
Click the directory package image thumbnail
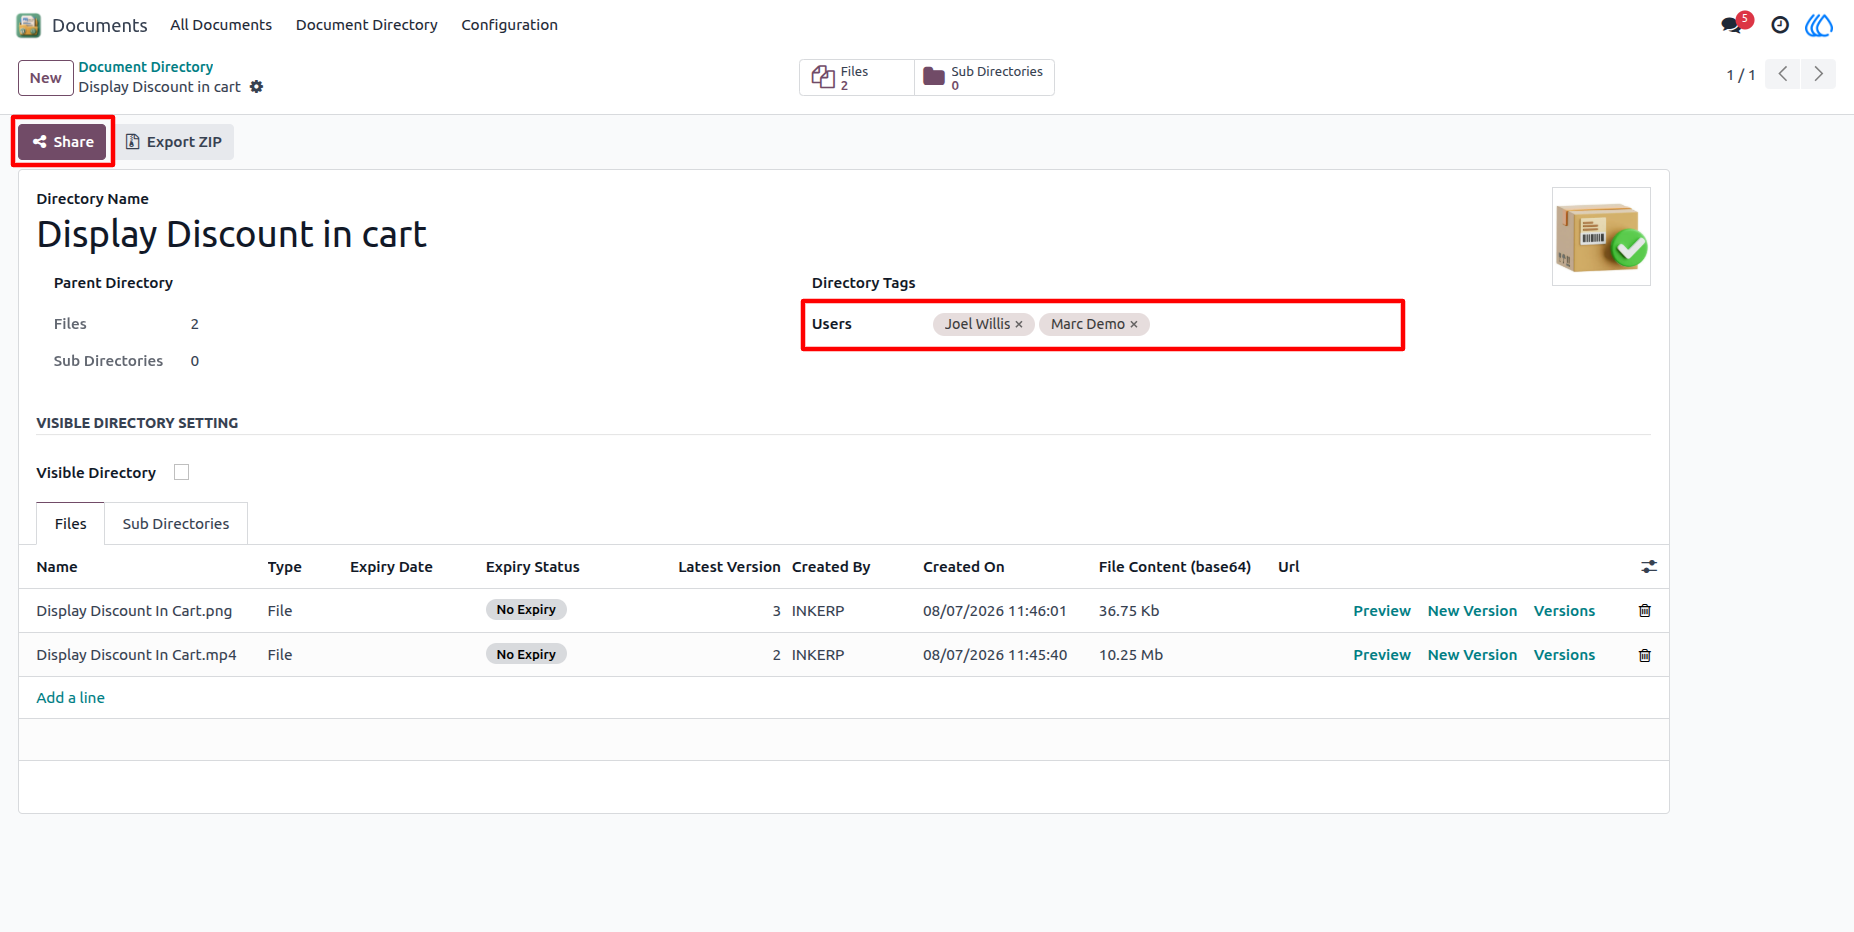pyautogui.click(x=1601, y=237)
